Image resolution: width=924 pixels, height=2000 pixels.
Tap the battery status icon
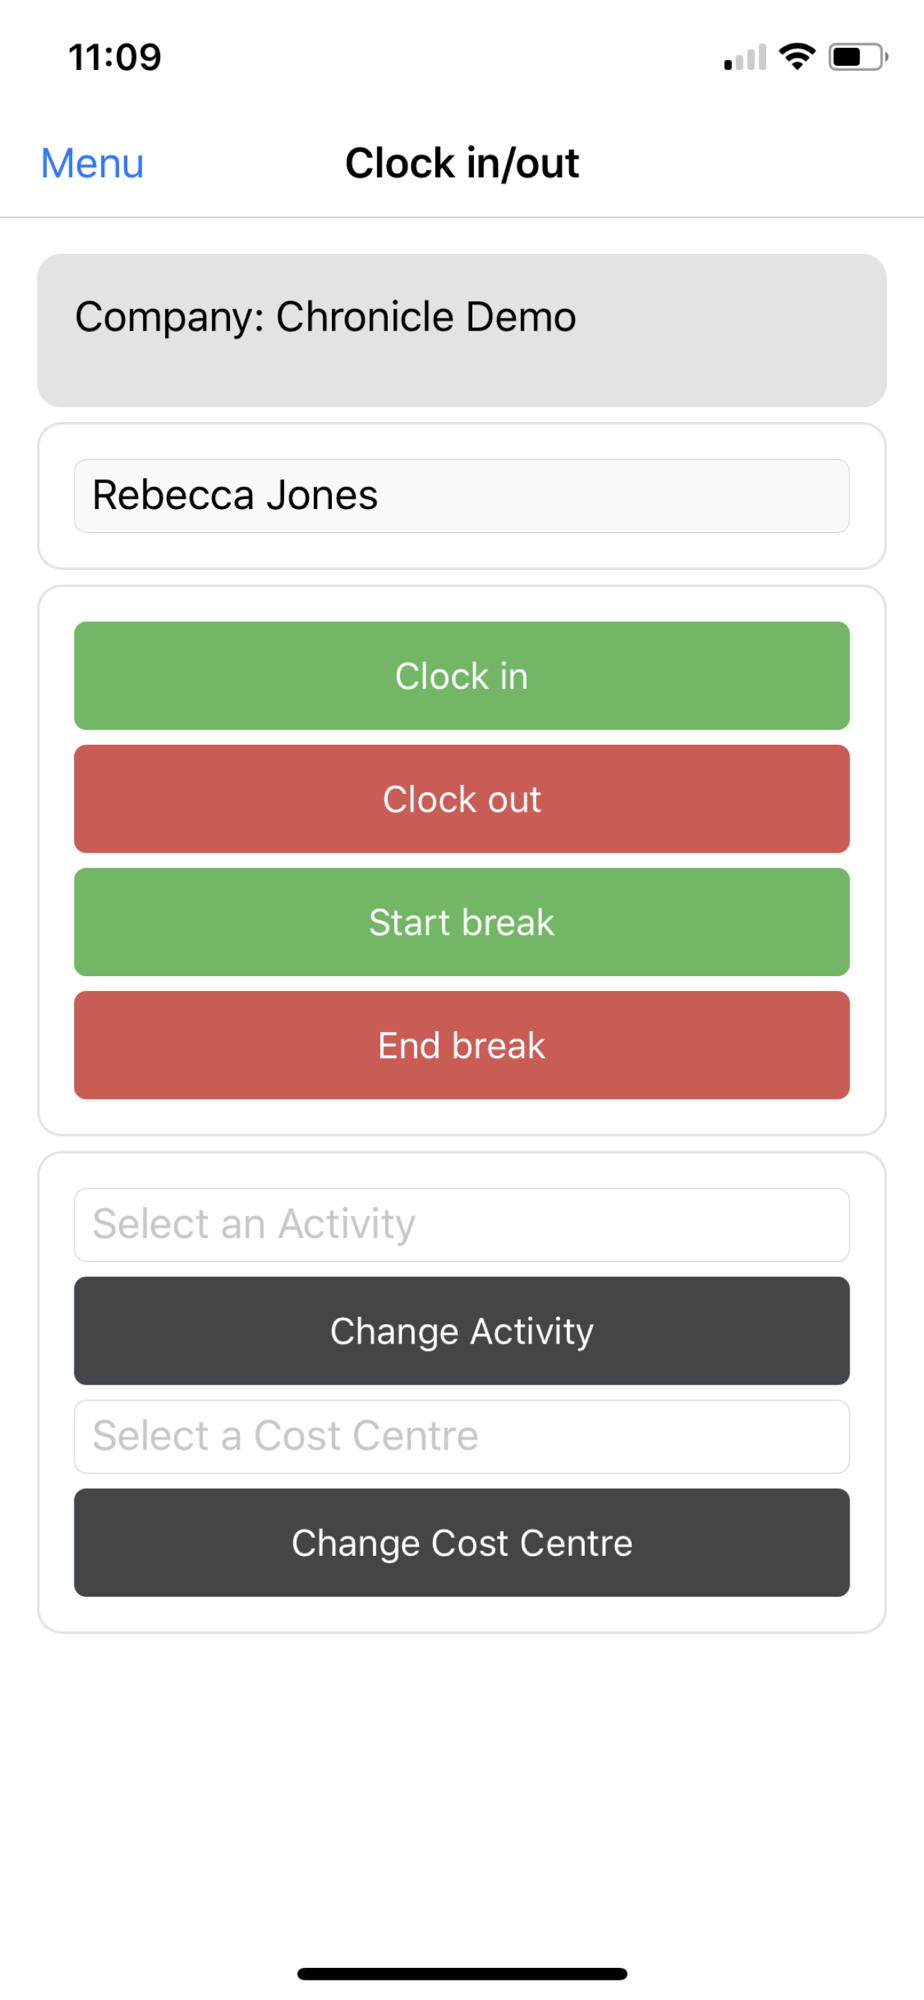pyautogui.click(x=858, y=57)
